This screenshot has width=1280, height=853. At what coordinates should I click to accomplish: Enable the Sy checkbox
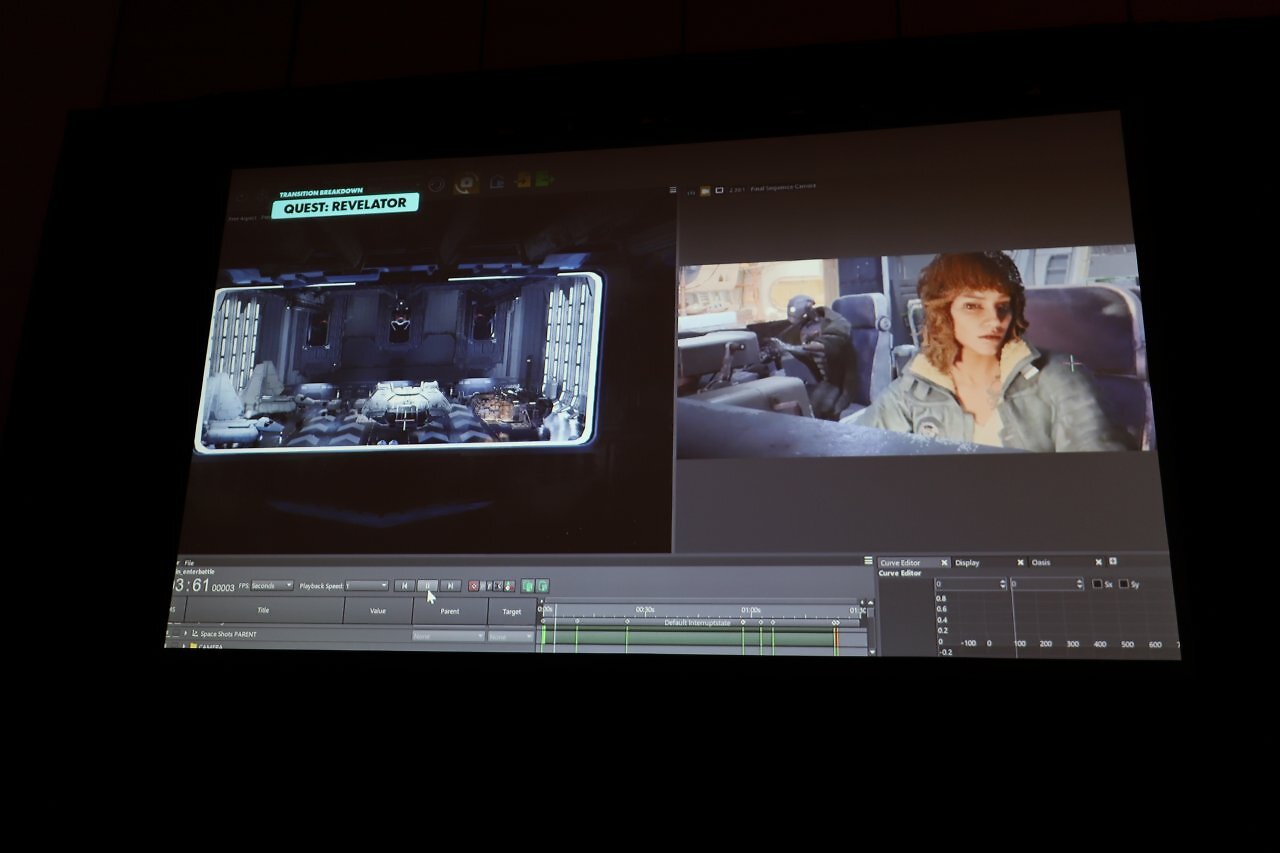(x=1123, y=584)
